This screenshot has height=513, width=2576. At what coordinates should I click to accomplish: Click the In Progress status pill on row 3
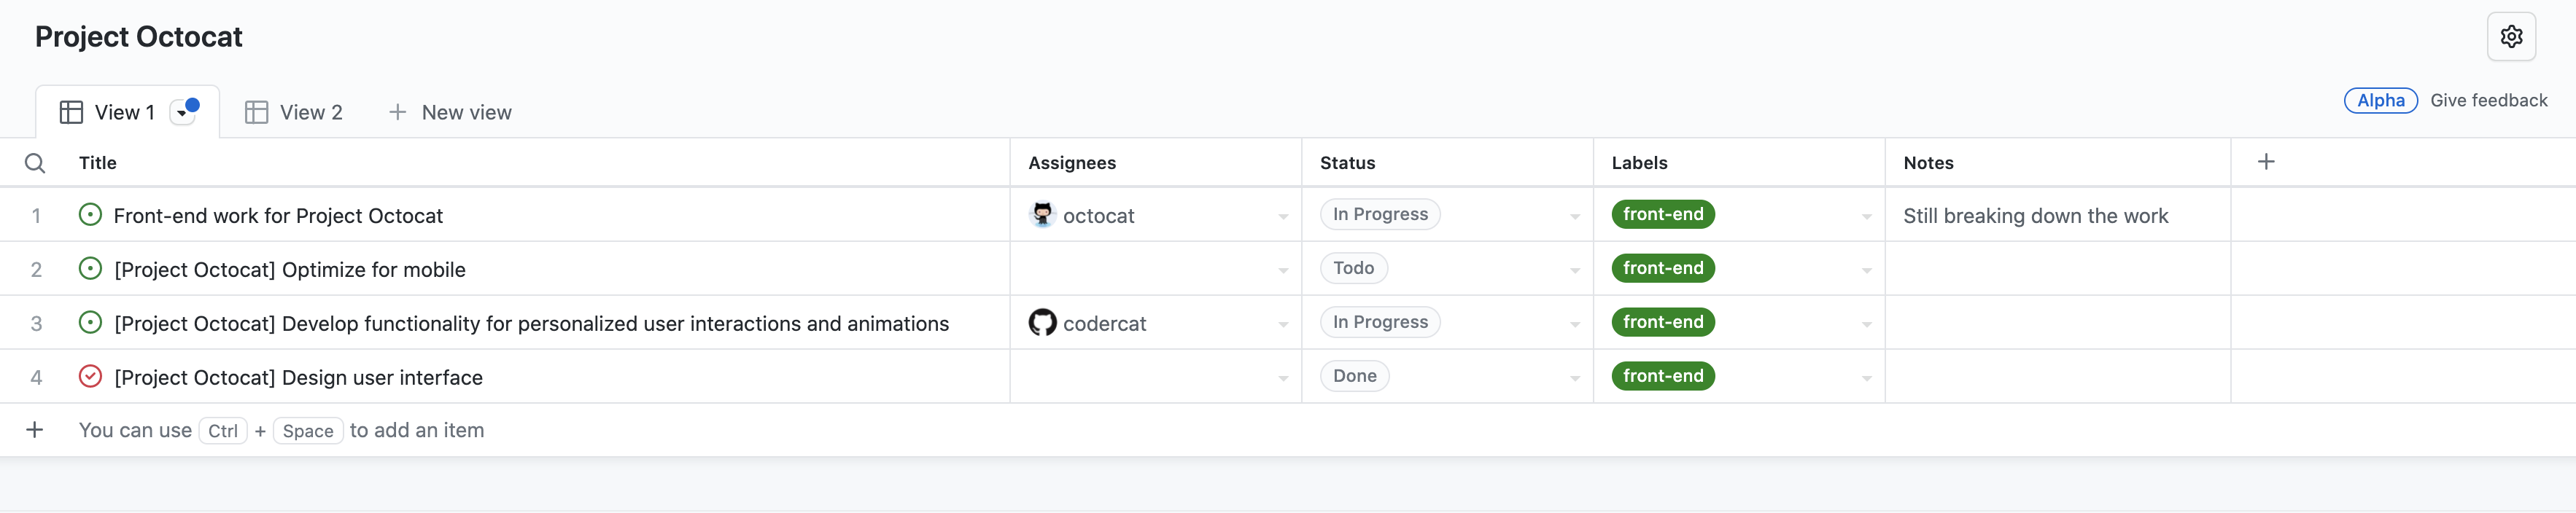1379,321
